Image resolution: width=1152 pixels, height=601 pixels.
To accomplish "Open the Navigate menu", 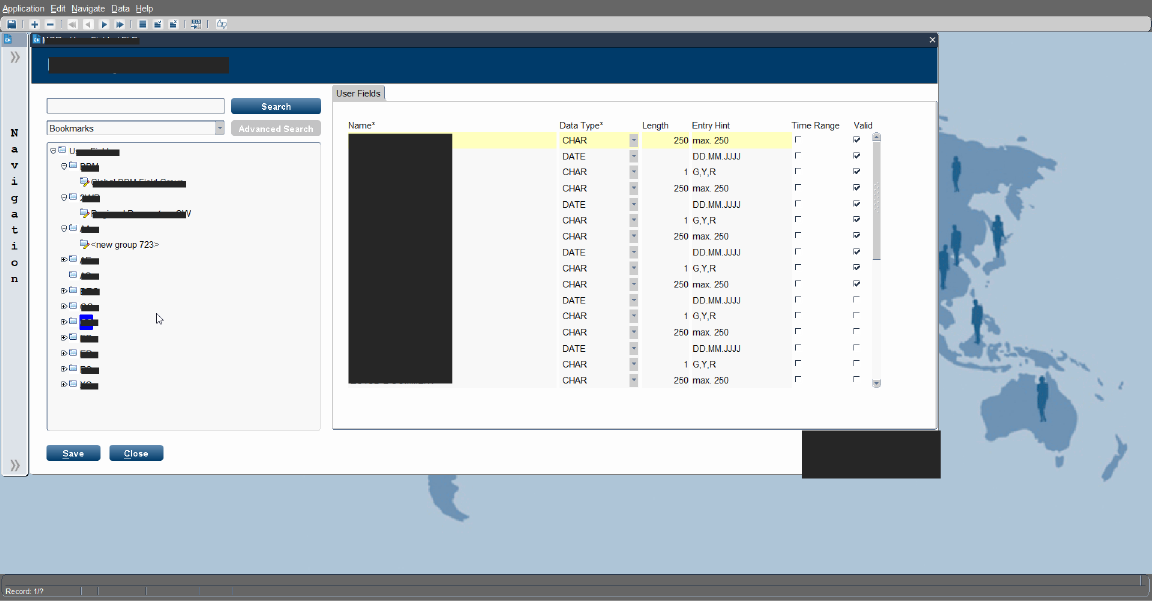I will 89,7.
